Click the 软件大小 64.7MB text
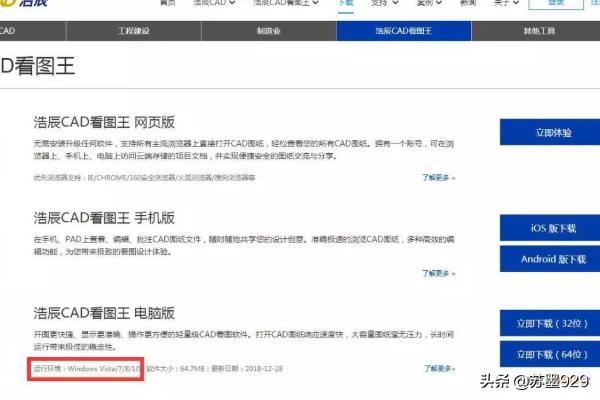The width and height of the screenshot is (600, 400). click(176, 369)
